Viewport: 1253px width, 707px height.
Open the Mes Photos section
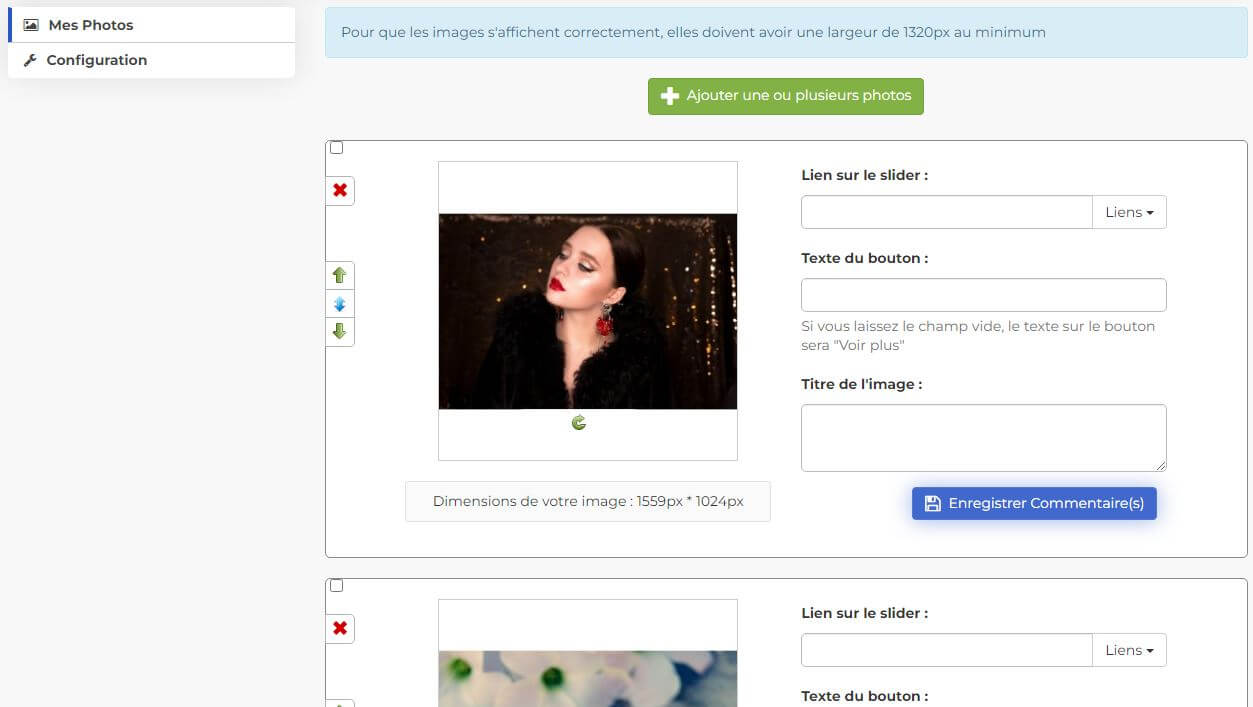153,25
